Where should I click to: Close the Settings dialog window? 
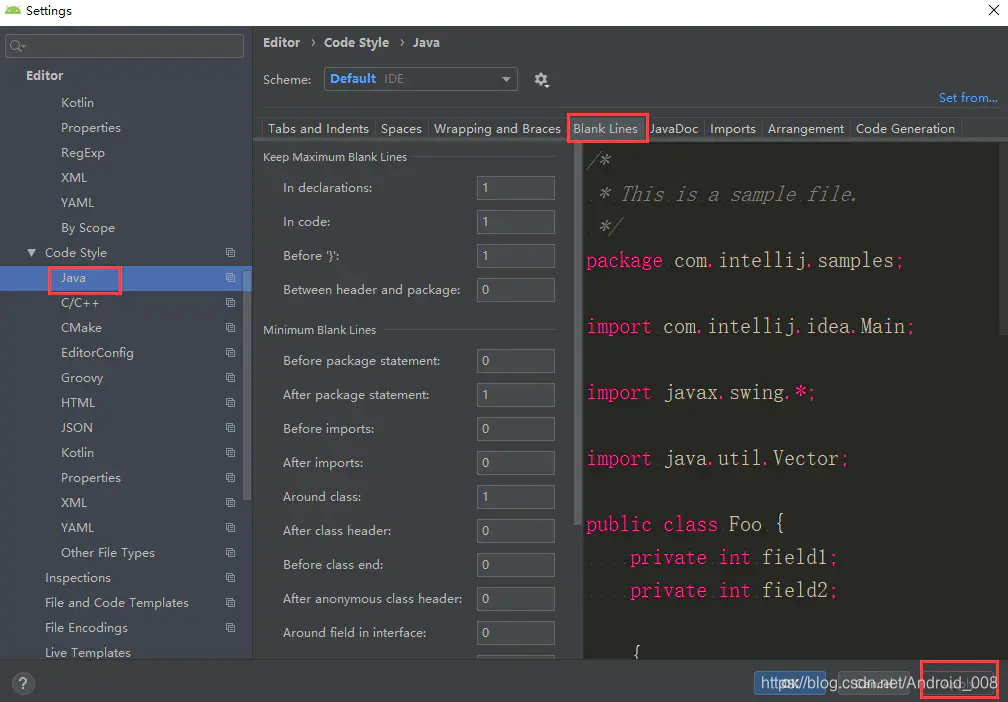[x=993, y=10]
